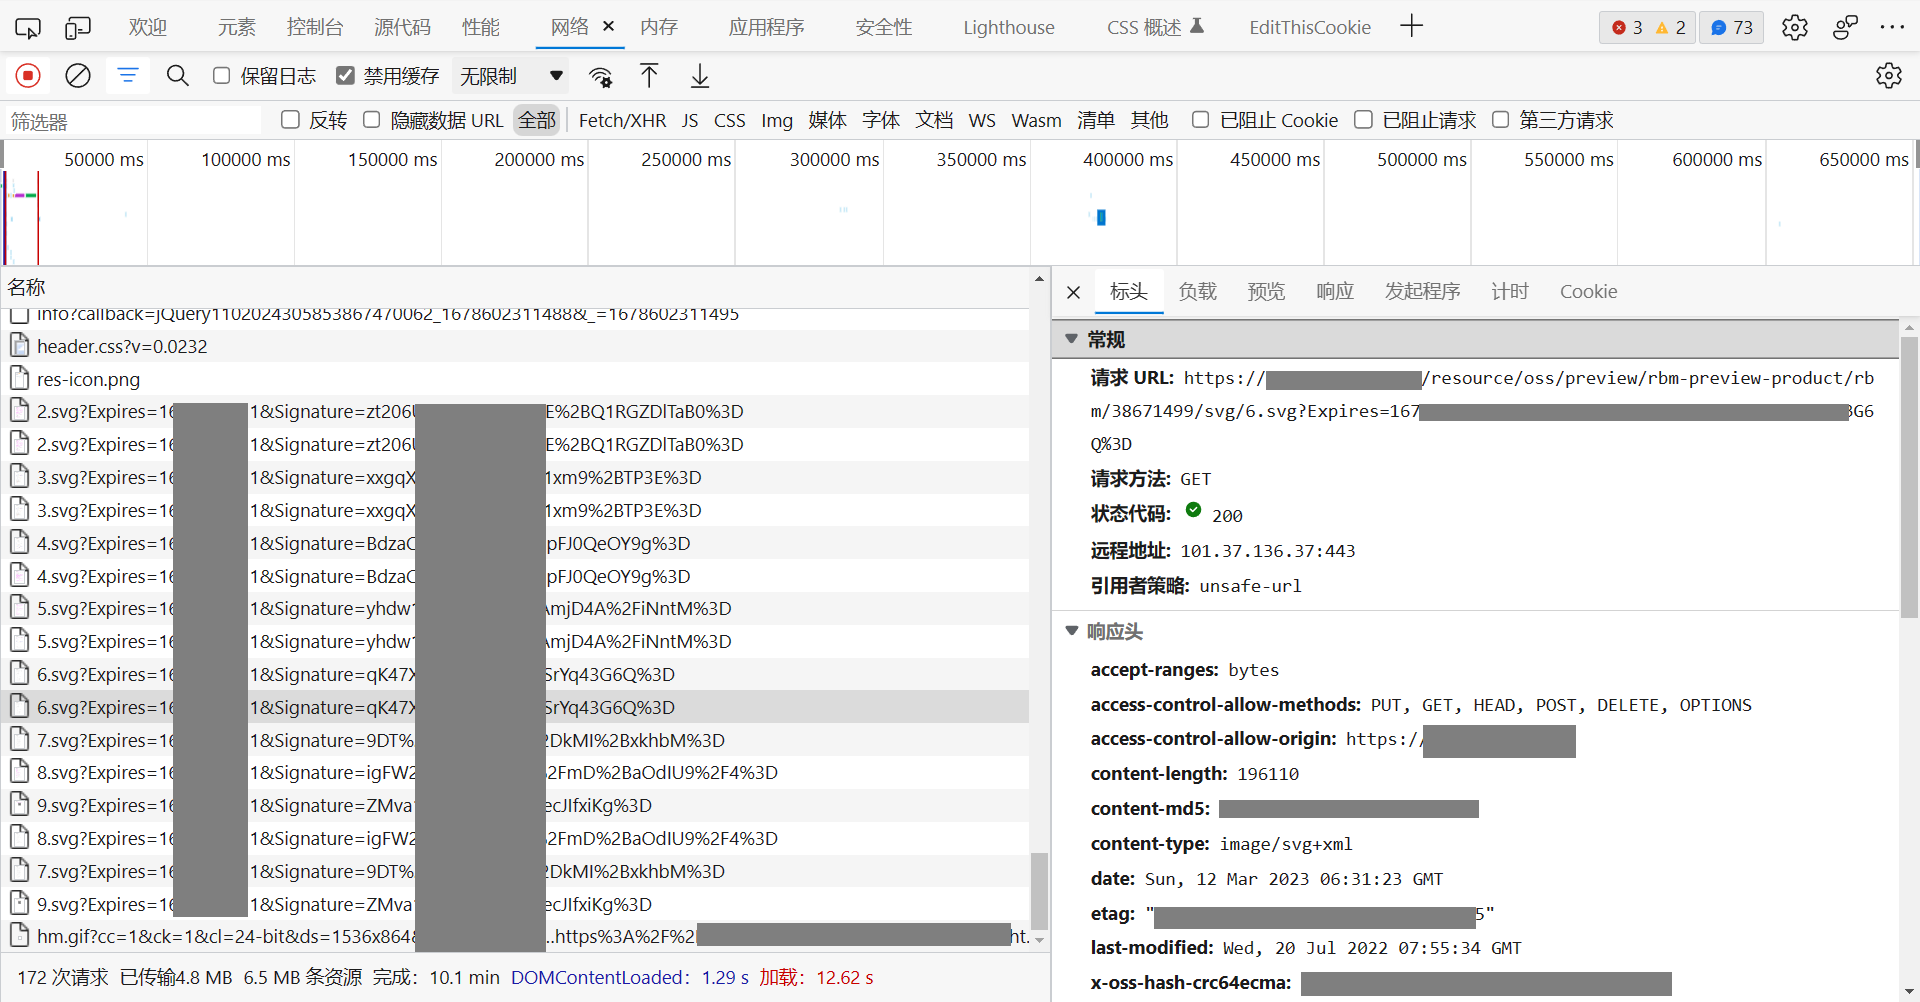Viewport: 1920px width, 1002px height.
Task: Check the 隐藏数据 URL option
Action: point(372,120)
